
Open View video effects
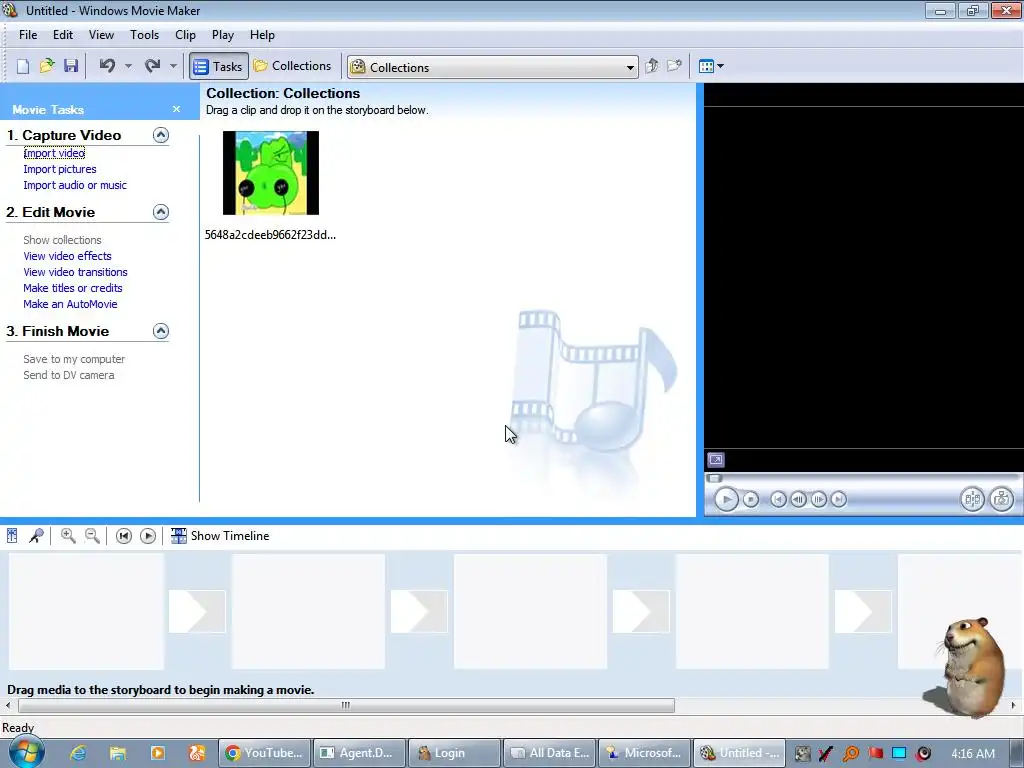(x=67, y=256)
